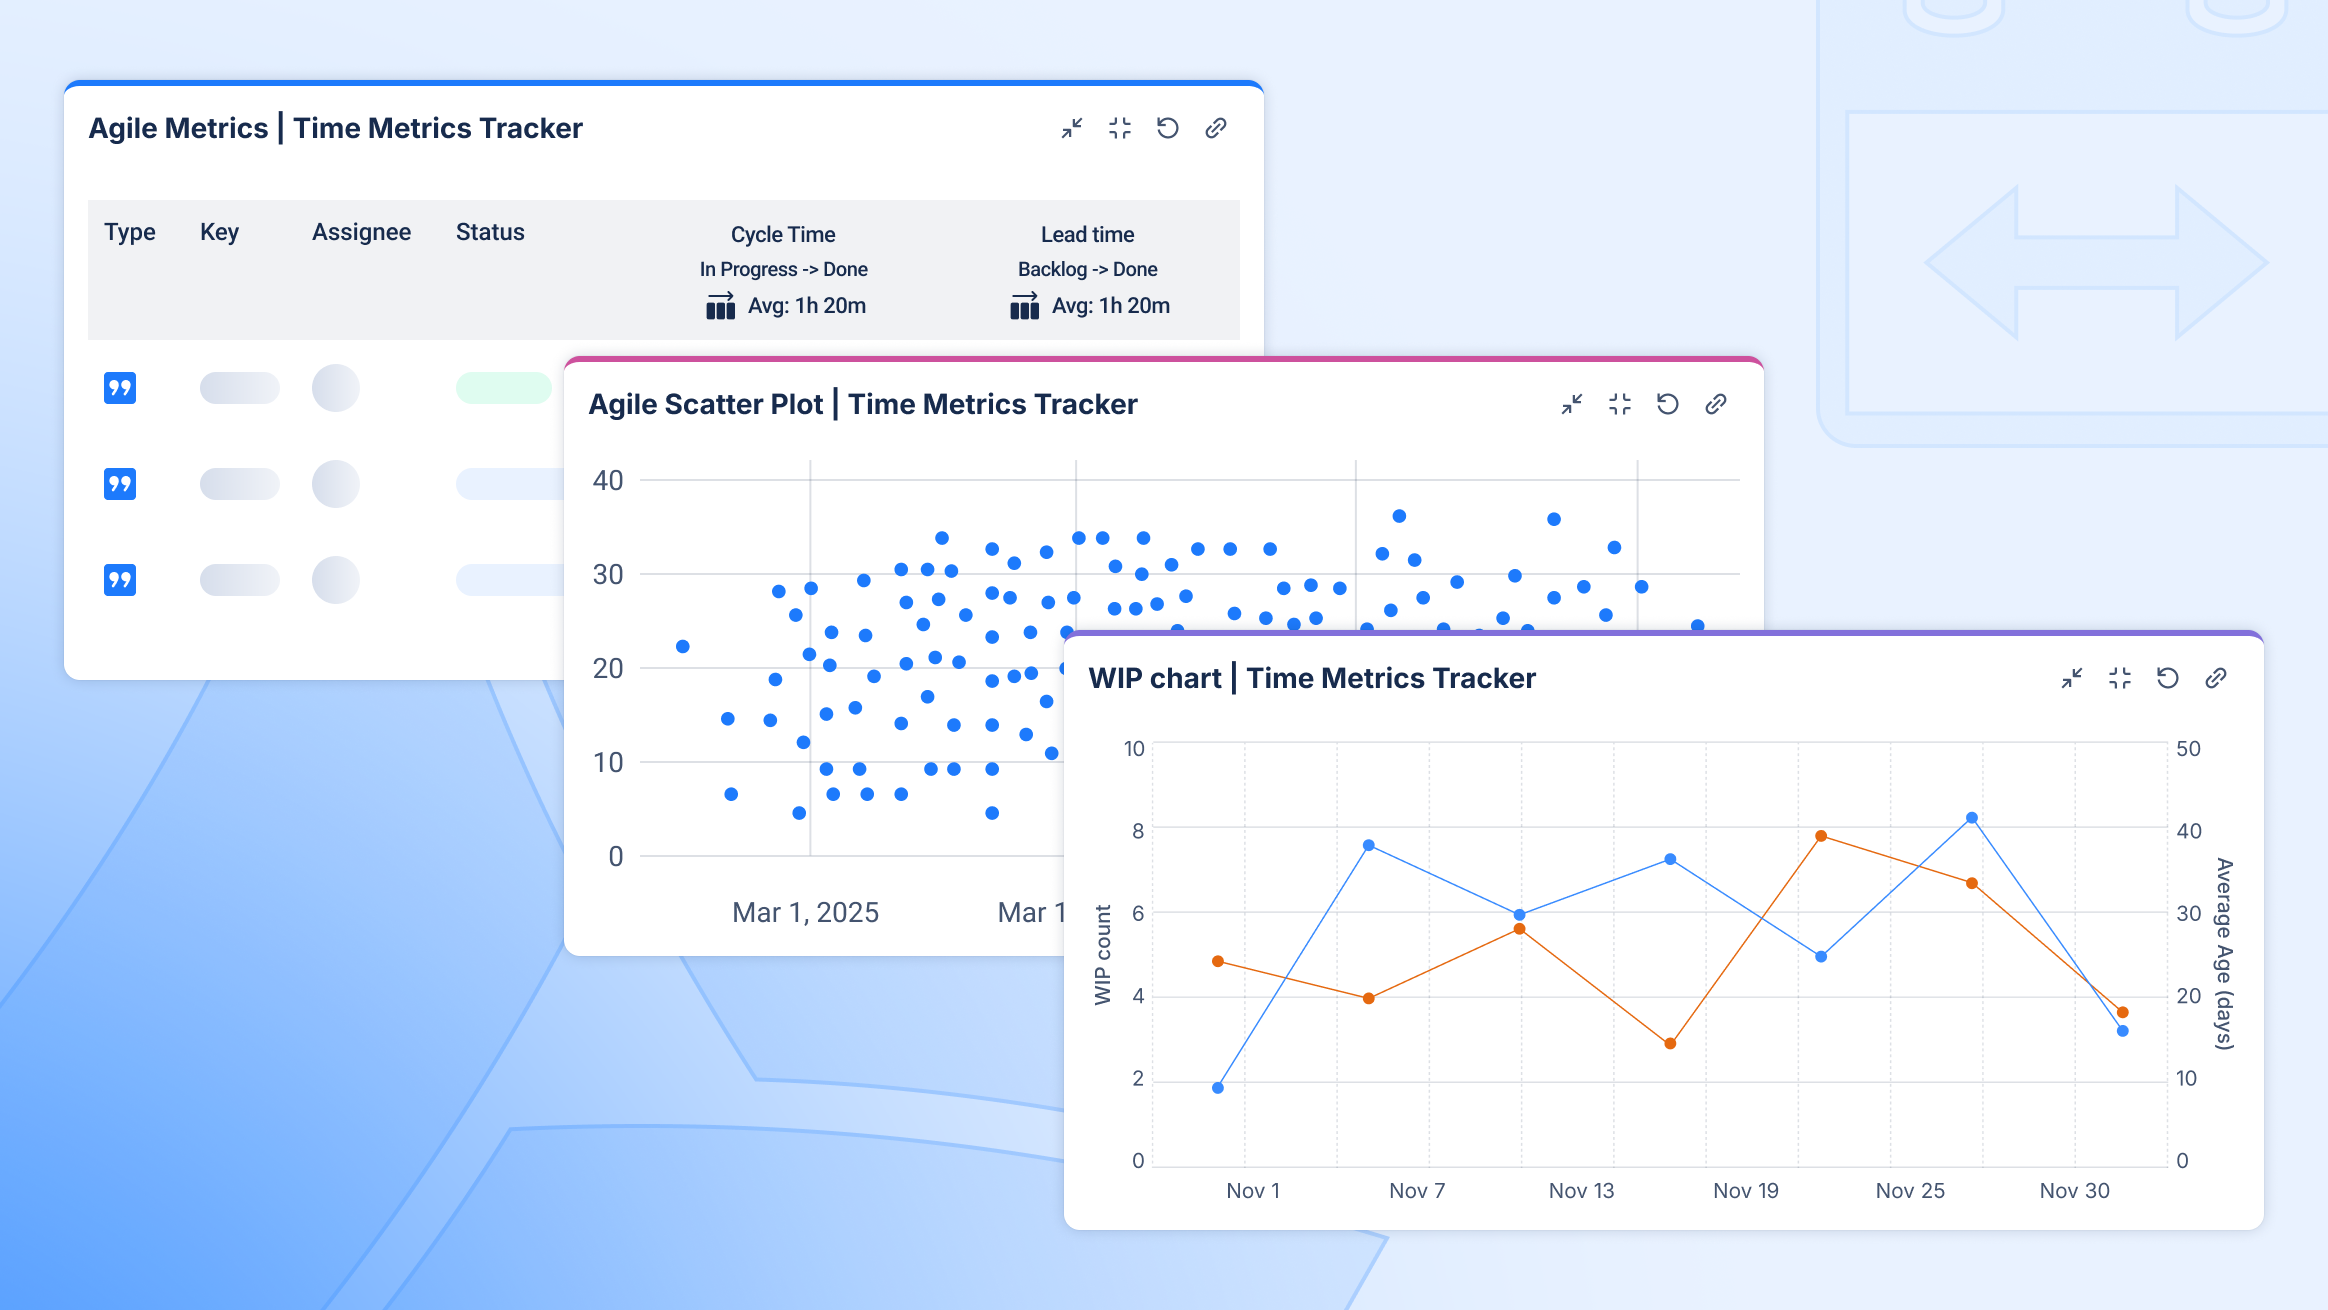Click collapse icon on Agile Scatter Plot
The height and width of the screenshot is (1310, 2328).
[1620, 404]
